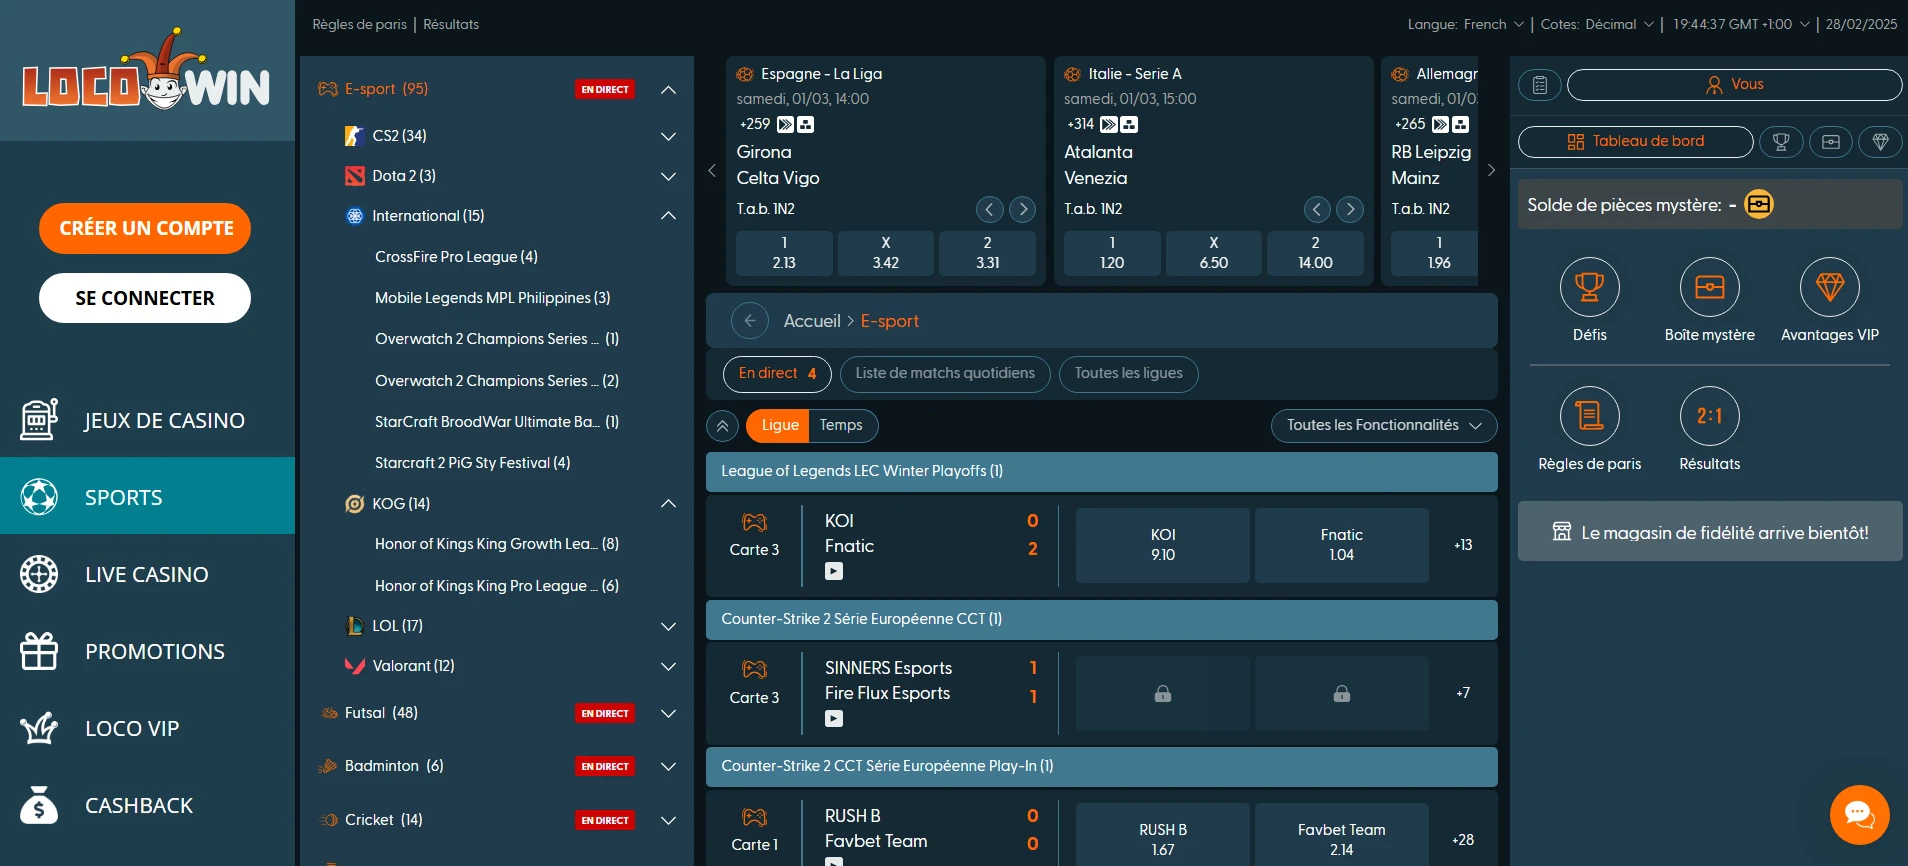
Task: Switch sorting to Ligue
Action: pyautogui.click(x=778, y=426)
